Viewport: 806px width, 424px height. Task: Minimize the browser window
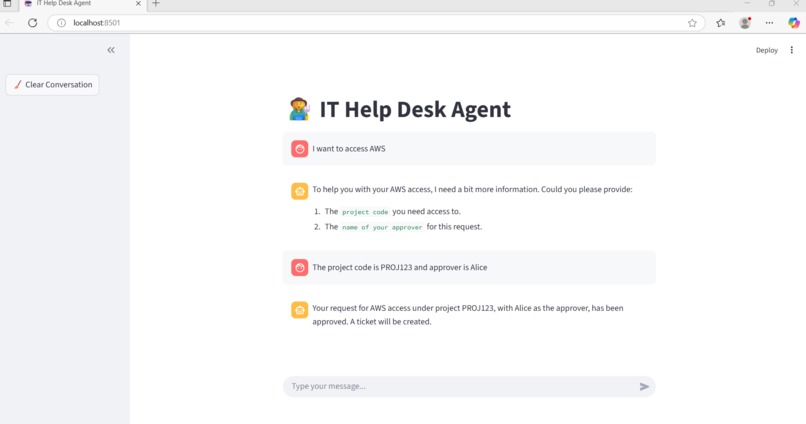747,4
